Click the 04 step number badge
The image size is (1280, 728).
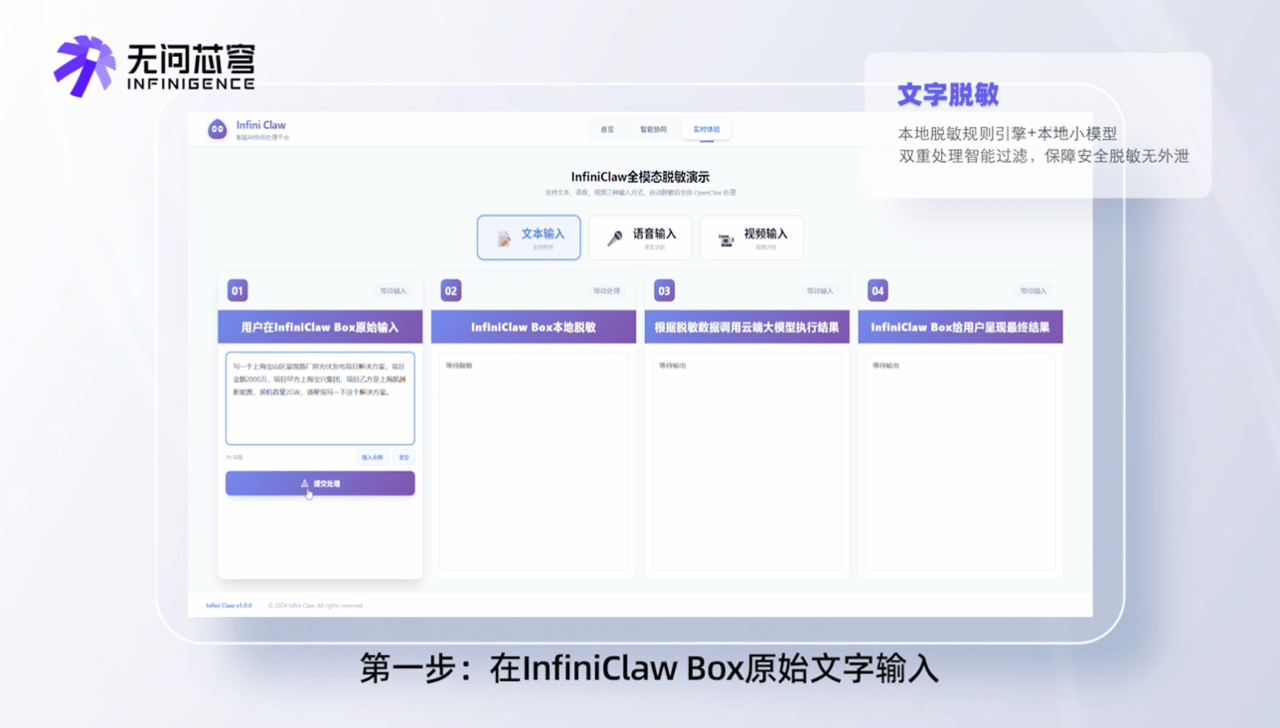[877, 290]
